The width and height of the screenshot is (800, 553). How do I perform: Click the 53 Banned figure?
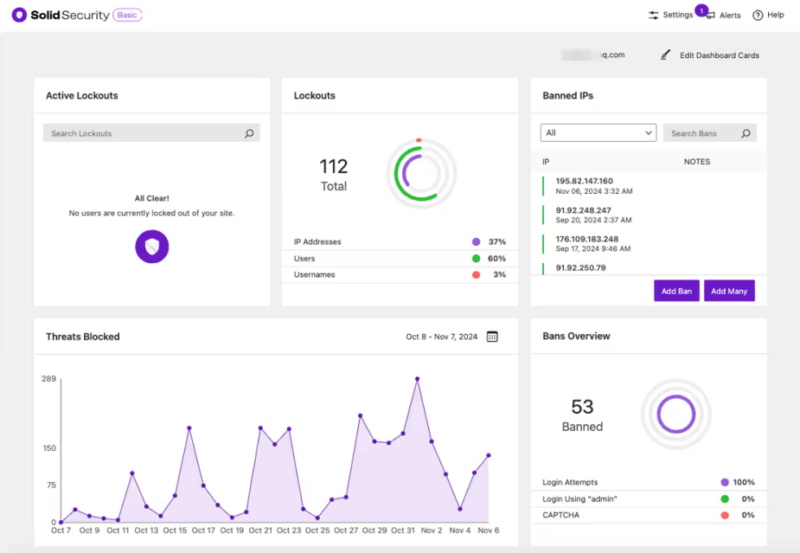(582, 414)
